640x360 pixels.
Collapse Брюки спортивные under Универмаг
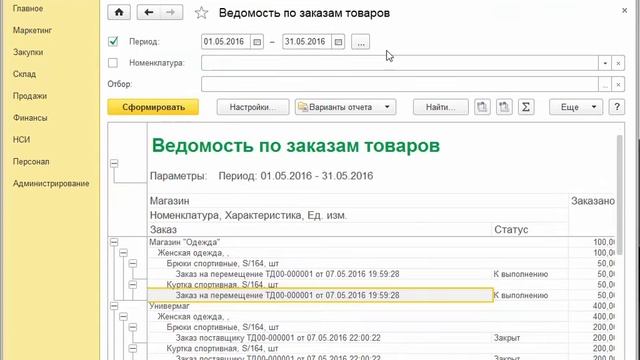133,327
